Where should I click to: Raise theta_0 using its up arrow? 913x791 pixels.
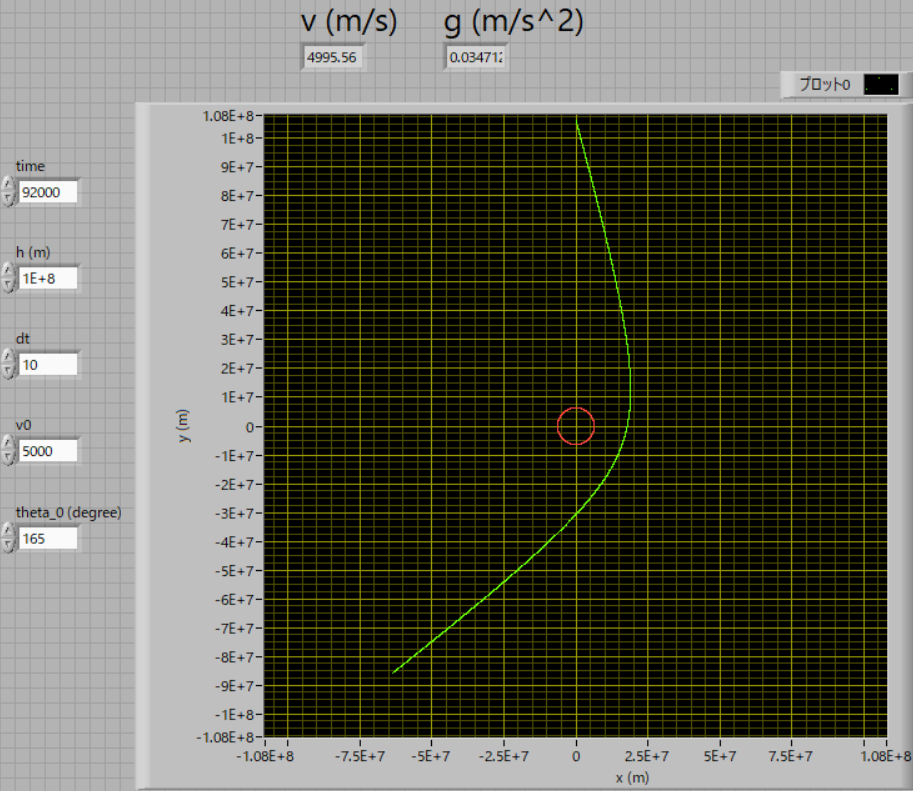pyautogui.click(x=8, y=531)
